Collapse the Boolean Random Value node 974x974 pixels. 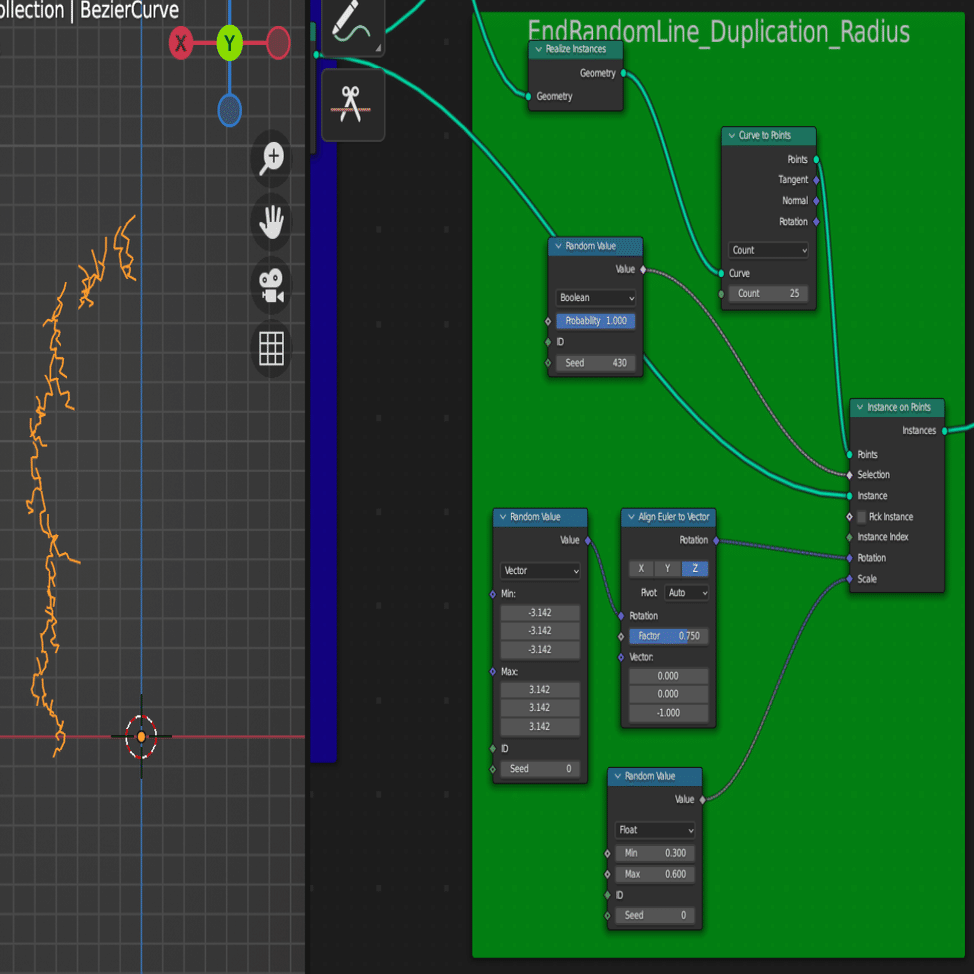click(558, 246)
